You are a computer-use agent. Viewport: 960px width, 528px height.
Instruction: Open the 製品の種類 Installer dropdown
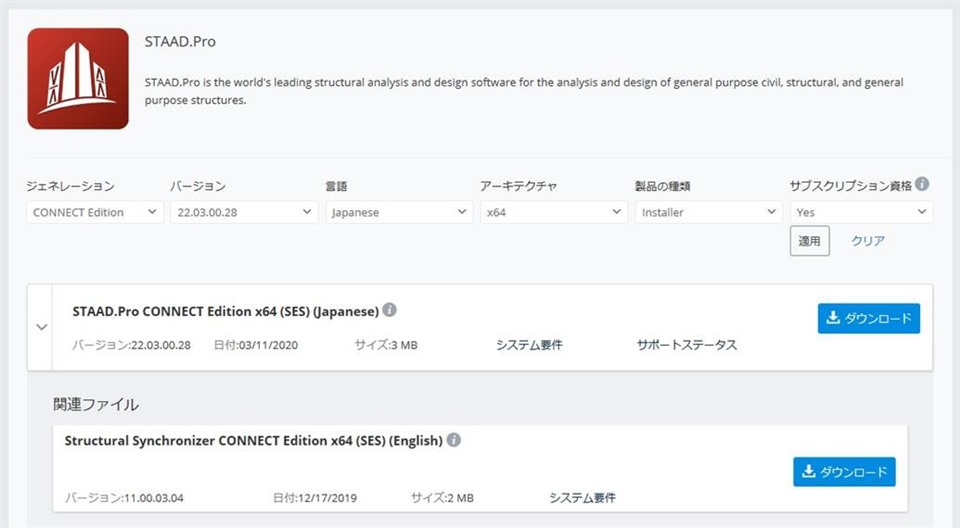(708, 213)
